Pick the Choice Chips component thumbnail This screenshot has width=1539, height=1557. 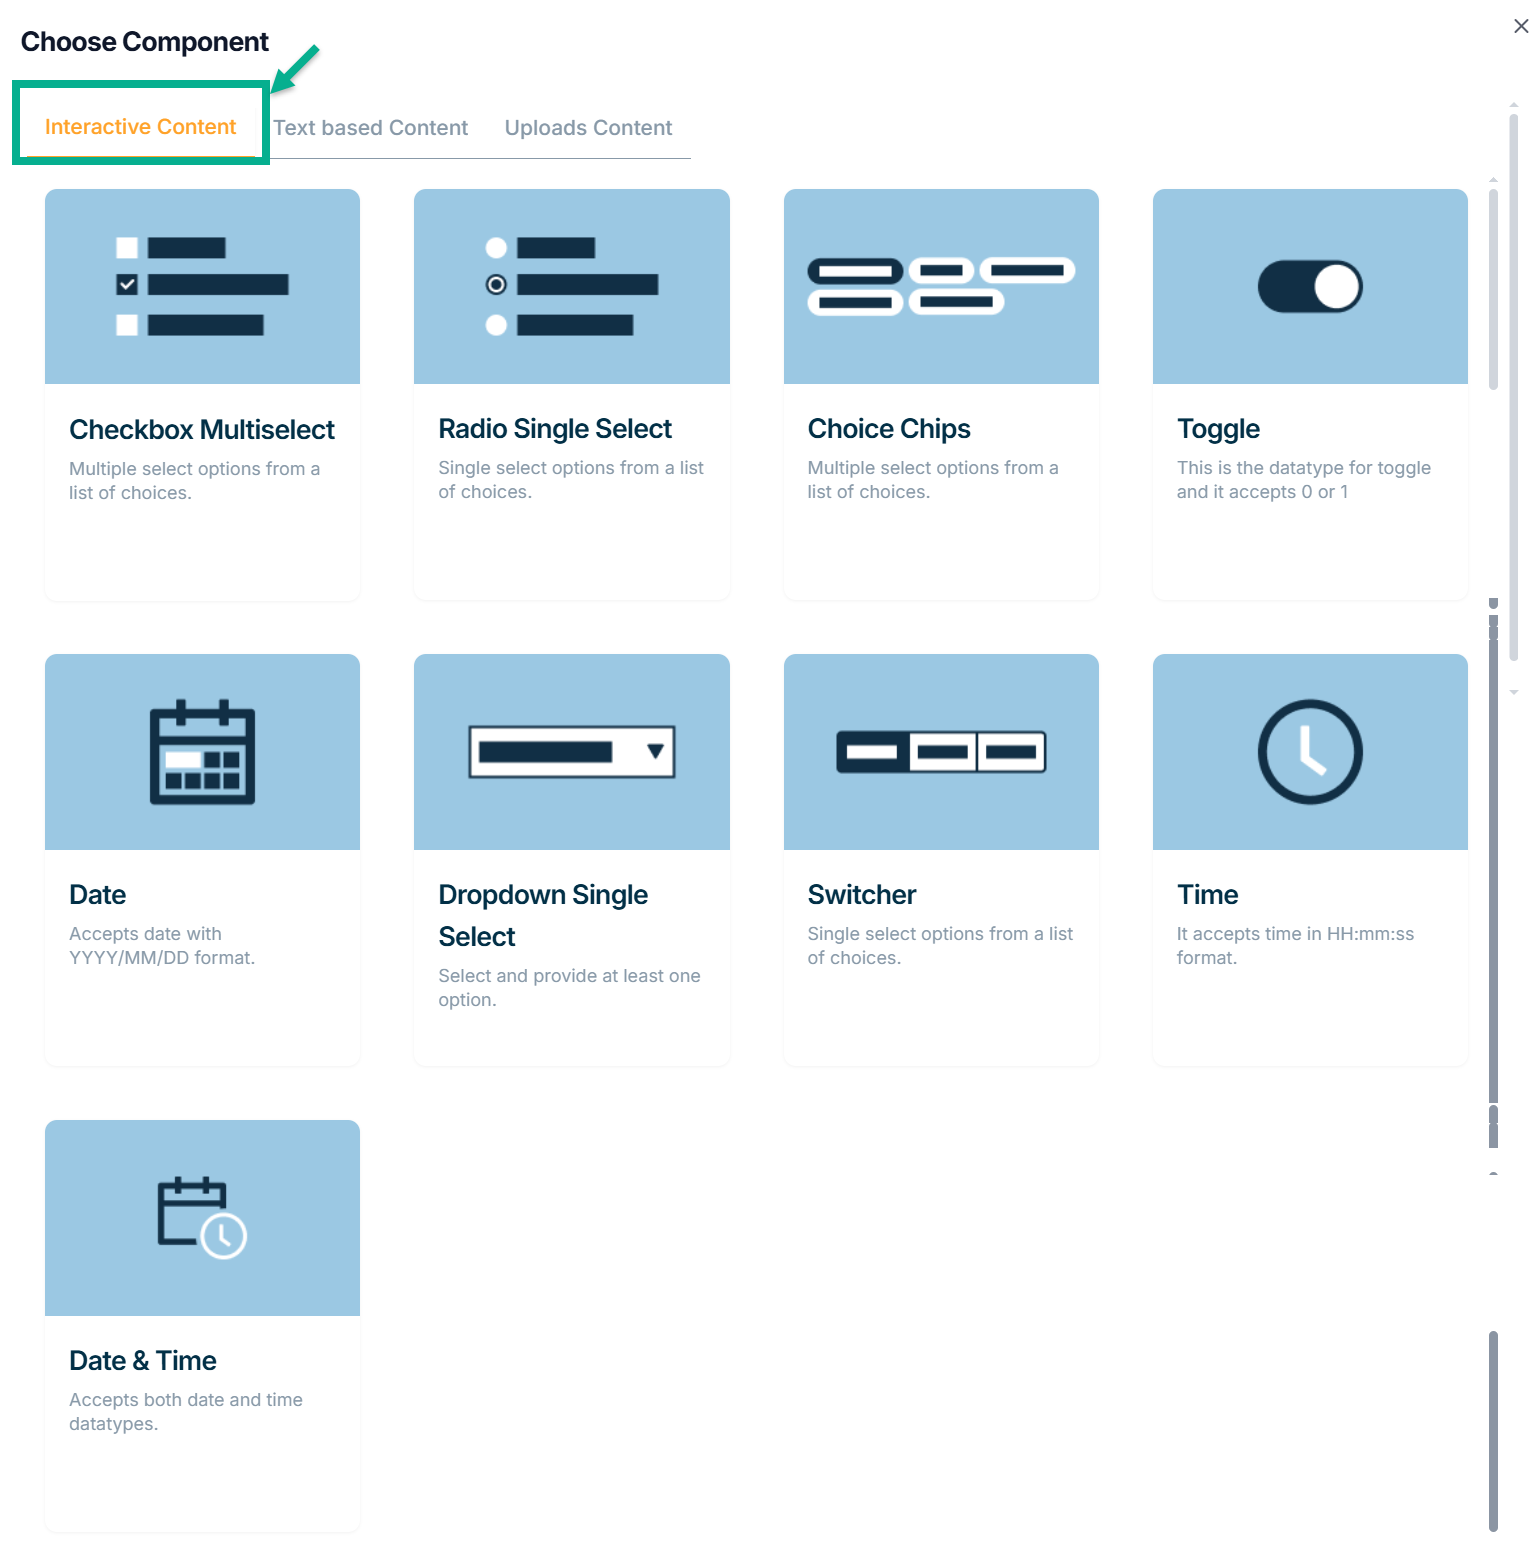[x=940, y=286]
